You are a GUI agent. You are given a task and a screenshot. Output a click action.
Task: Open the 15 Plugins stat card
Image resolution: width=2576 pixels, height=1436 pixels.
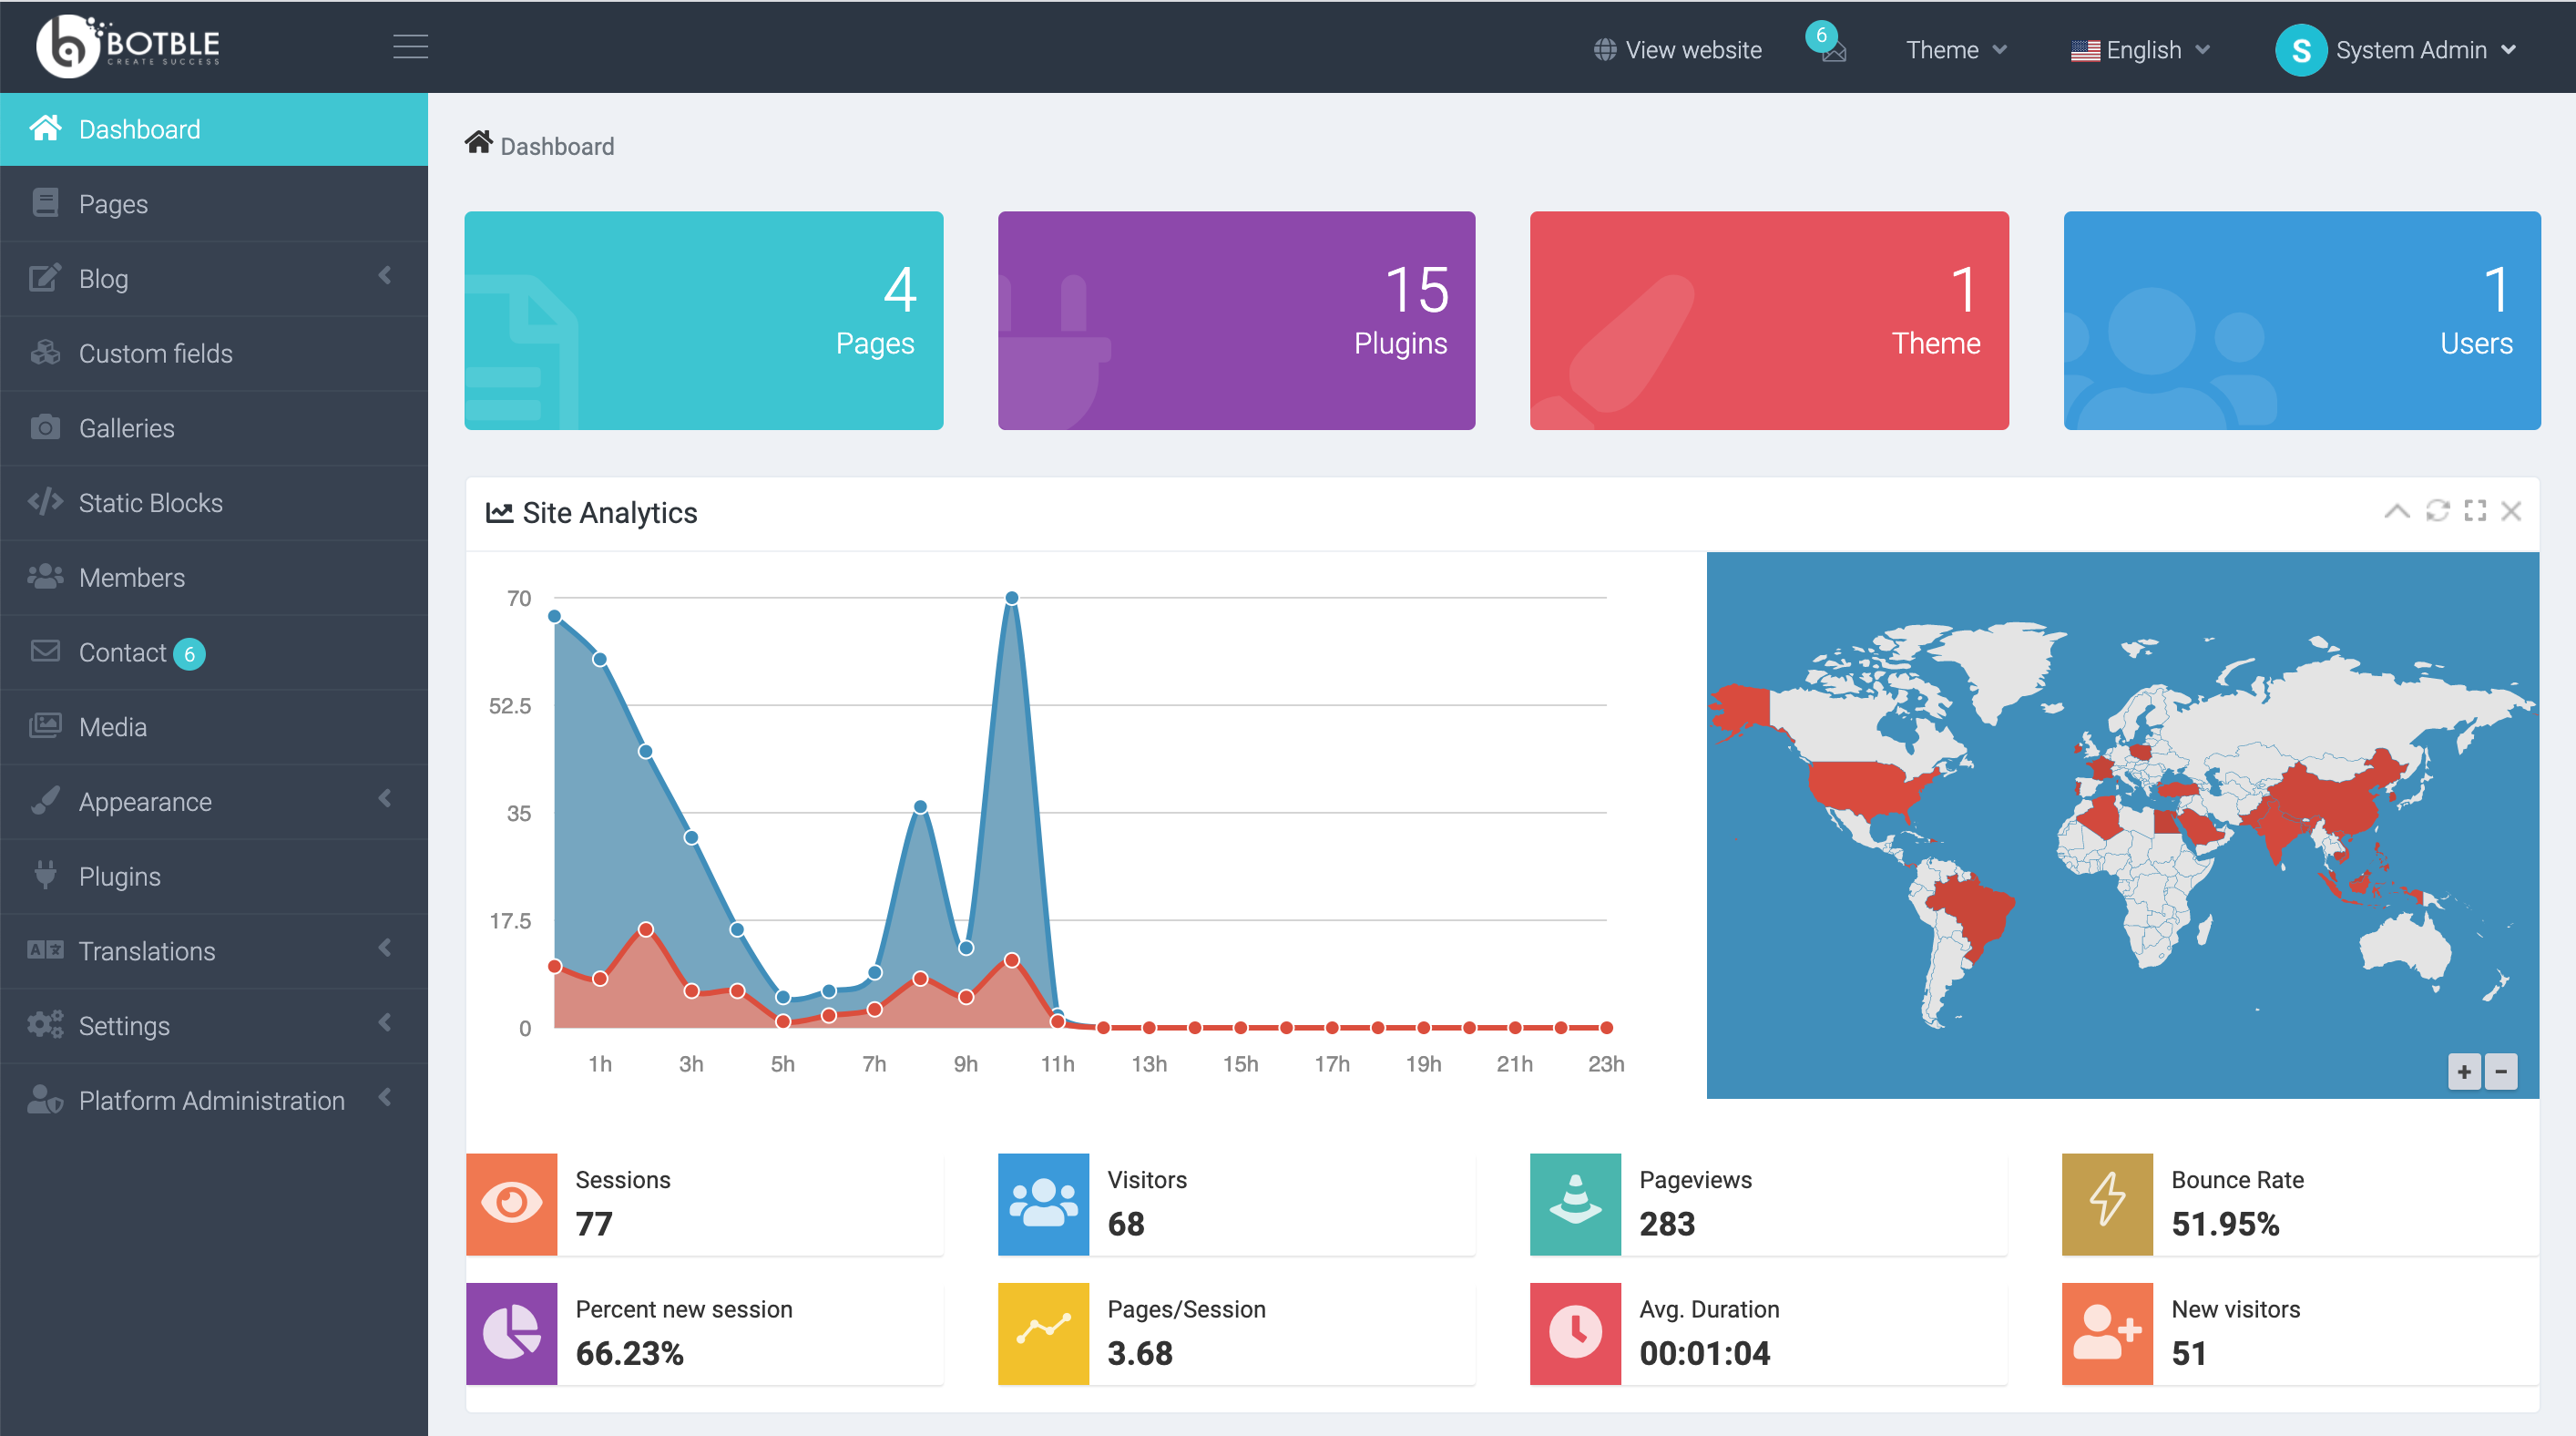click(1236, 320)
